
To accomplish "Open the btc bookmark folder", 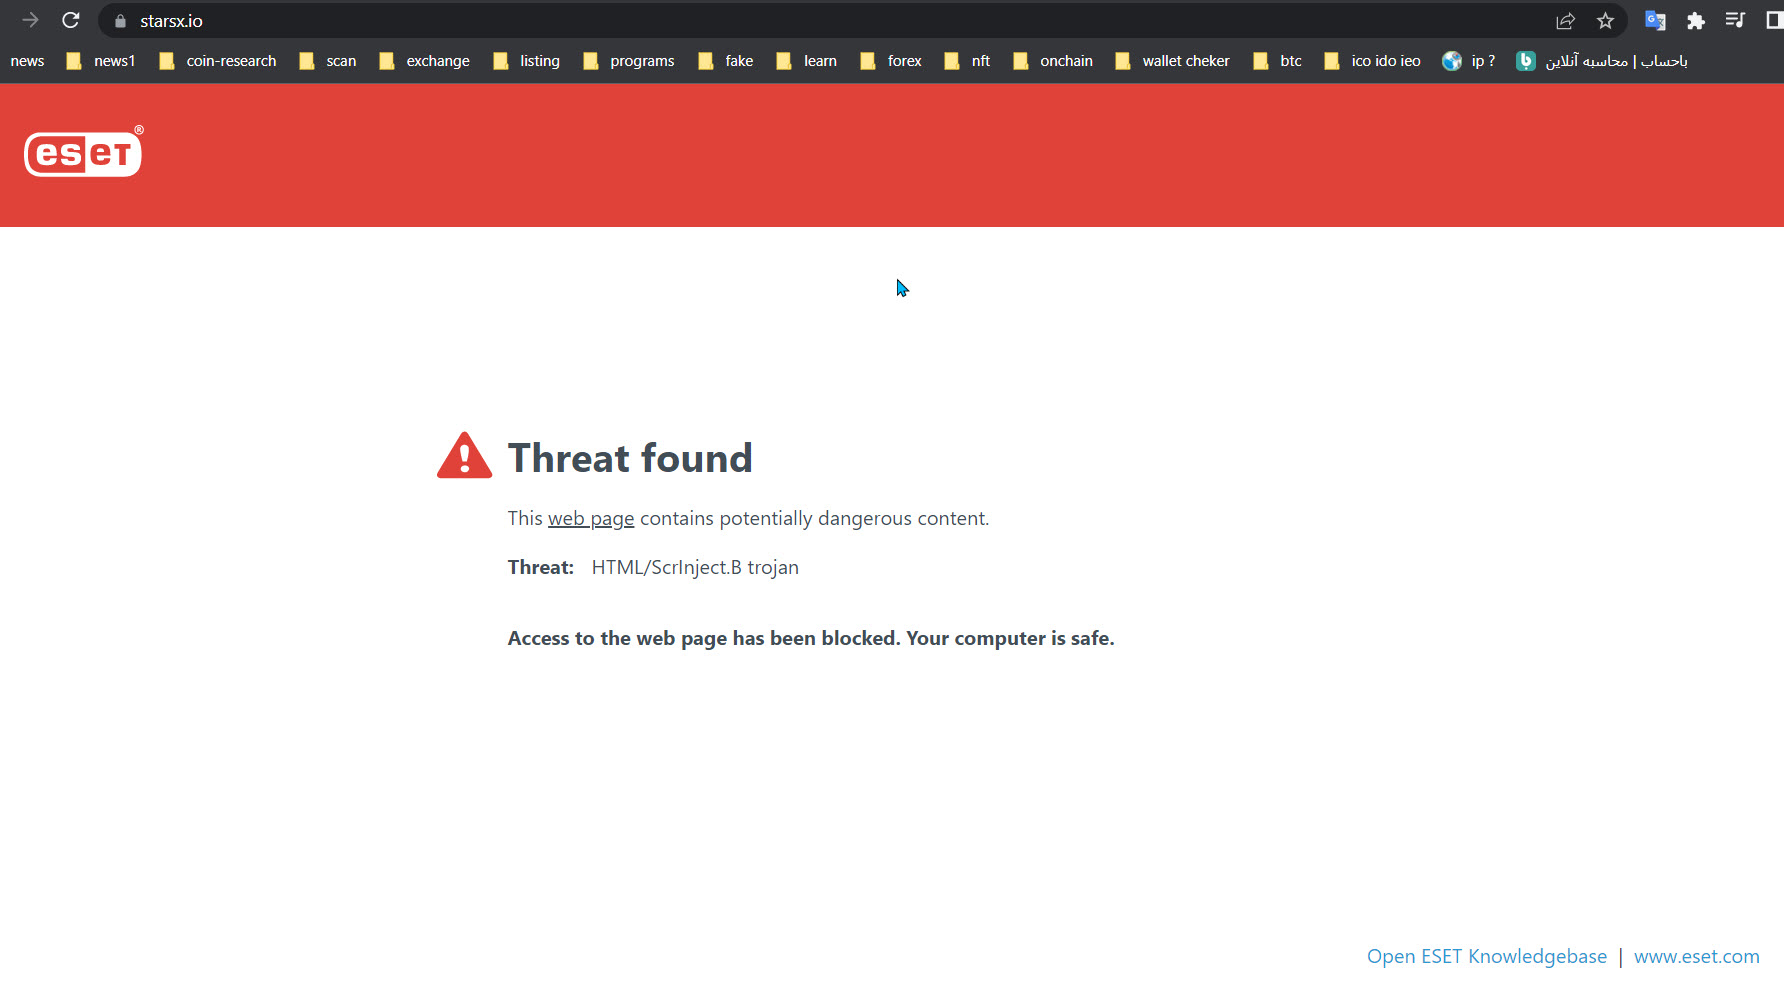I will pos(1278,61).
